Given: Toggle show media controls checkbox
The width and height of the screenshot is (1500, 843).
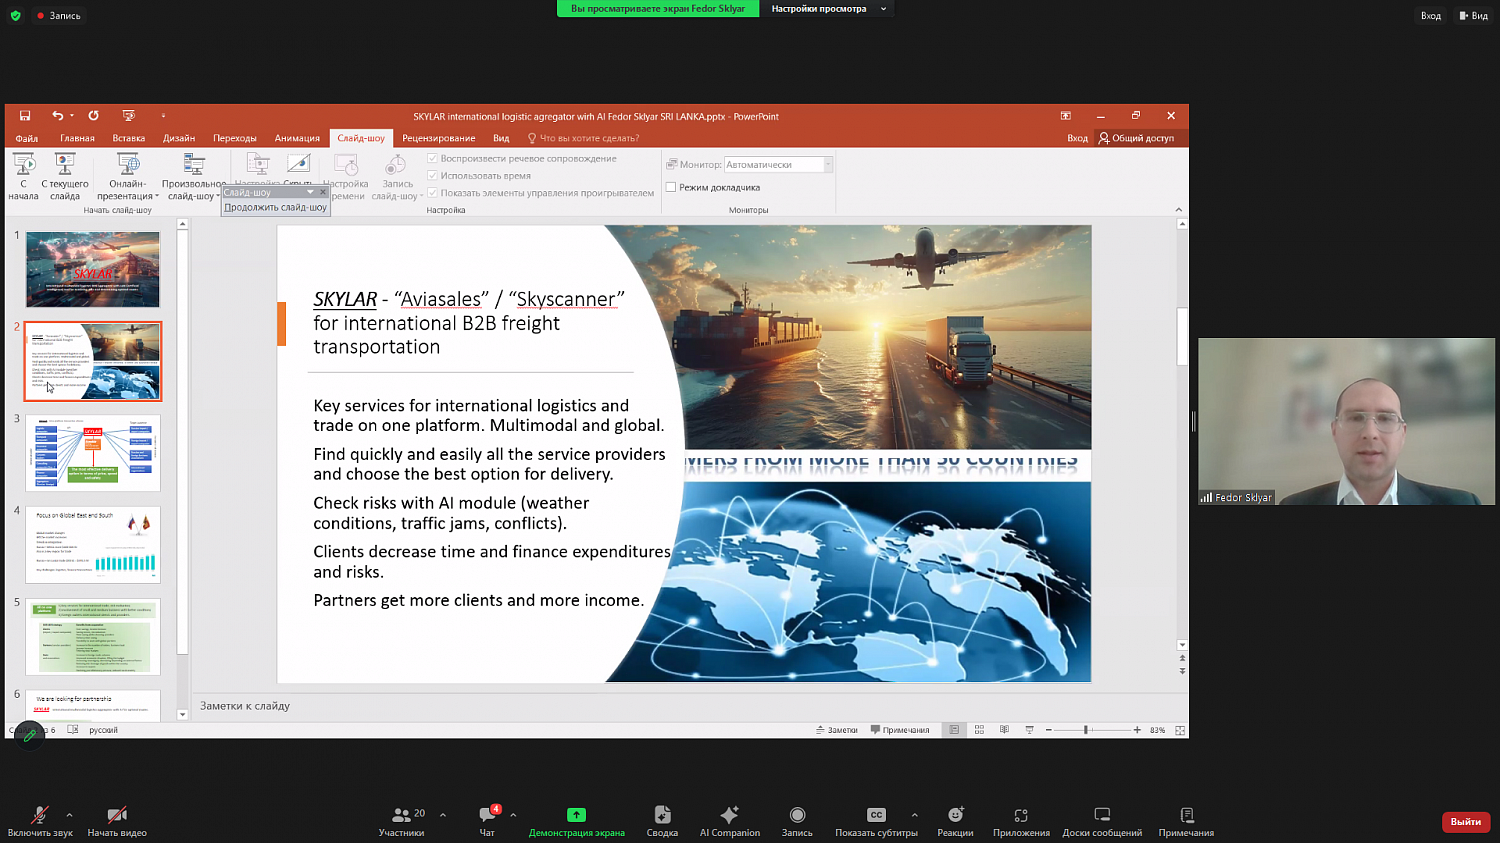Looking at the screenshot, I should 432,192.
